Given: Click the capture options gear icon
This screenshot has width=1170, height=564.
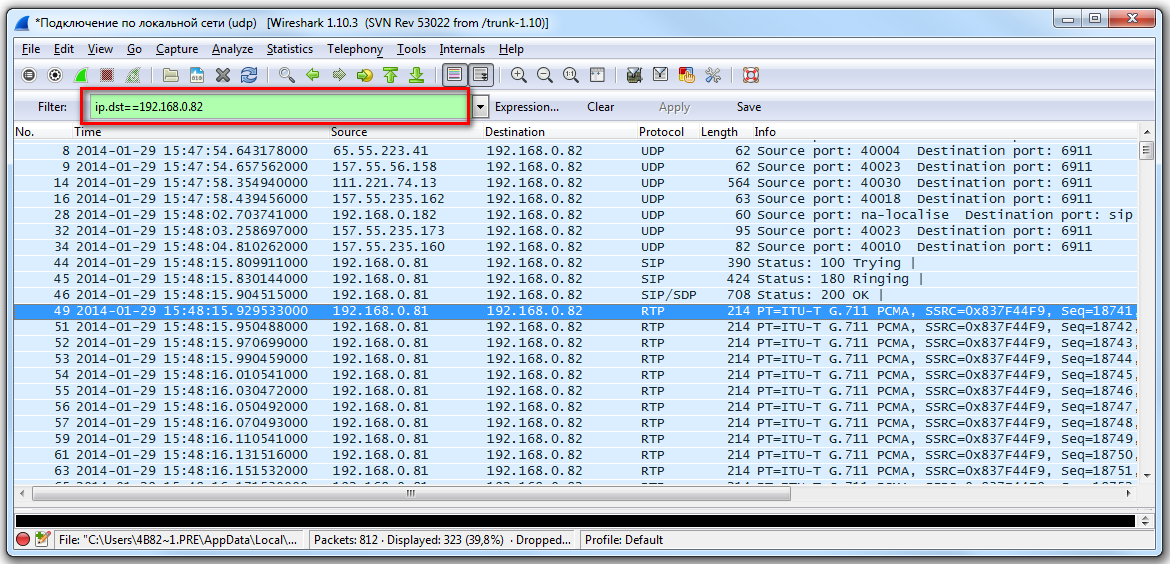Looking at the screenshot, I should [55, 75].
